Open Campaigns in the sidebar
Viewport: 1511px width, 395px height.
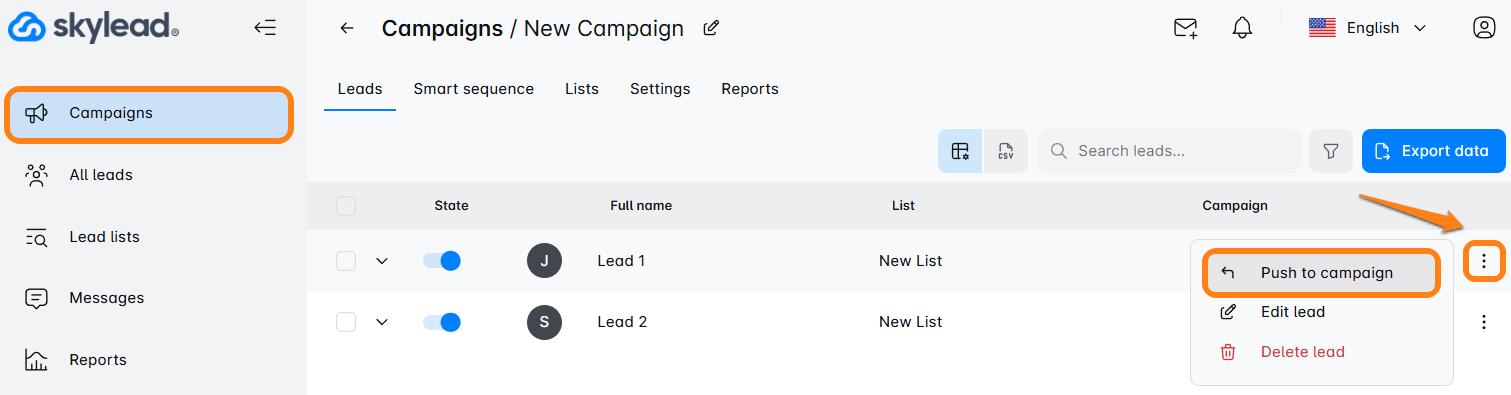click(x=150, y=114)
